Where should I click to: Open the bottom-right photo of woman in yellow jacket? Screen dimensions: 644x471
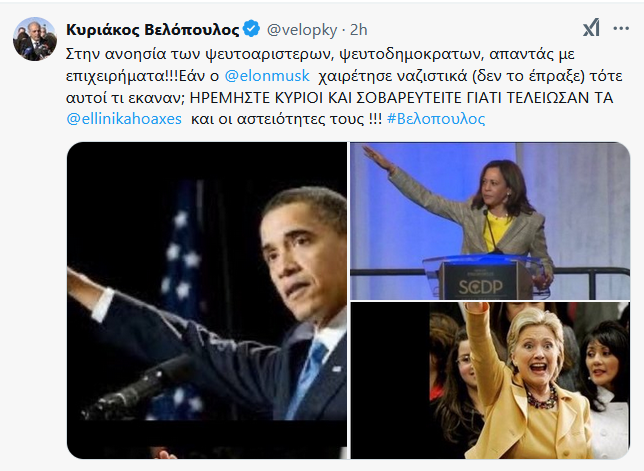pos(490,381)
